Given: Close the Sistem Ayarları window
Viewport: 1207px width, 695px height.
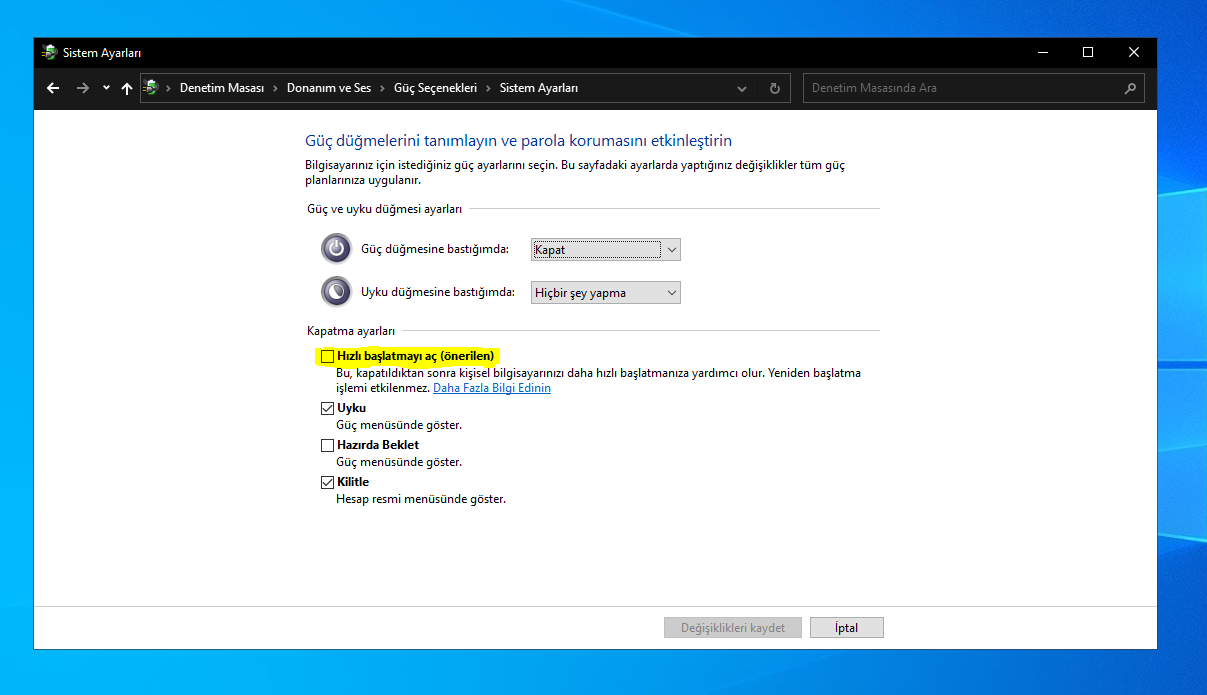Looking at the screenshot, I should pyautogui.click(x=1134, y=52).
